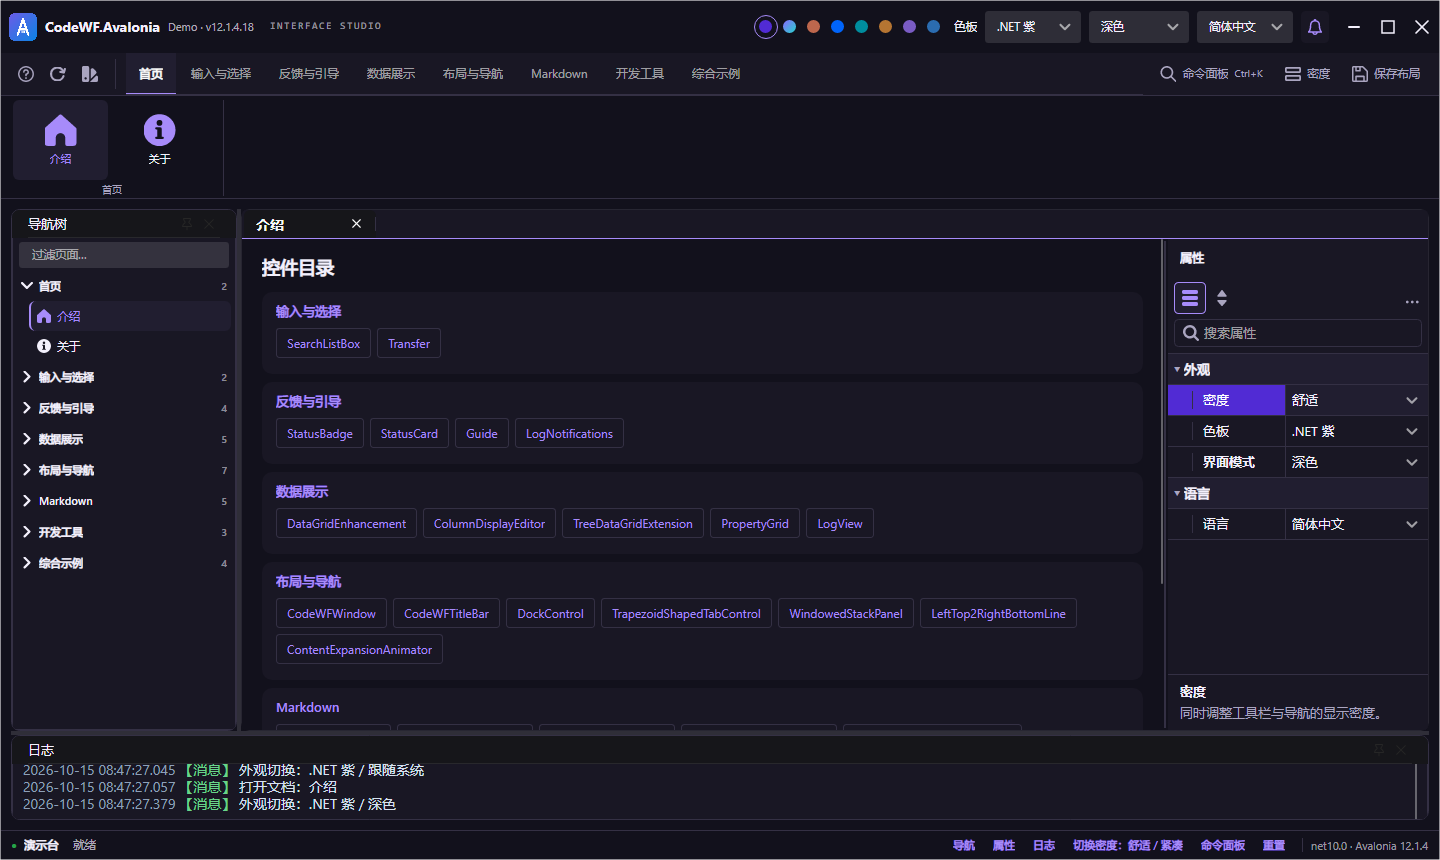Collapse the 外观 property category

(x=1177, y=370)
